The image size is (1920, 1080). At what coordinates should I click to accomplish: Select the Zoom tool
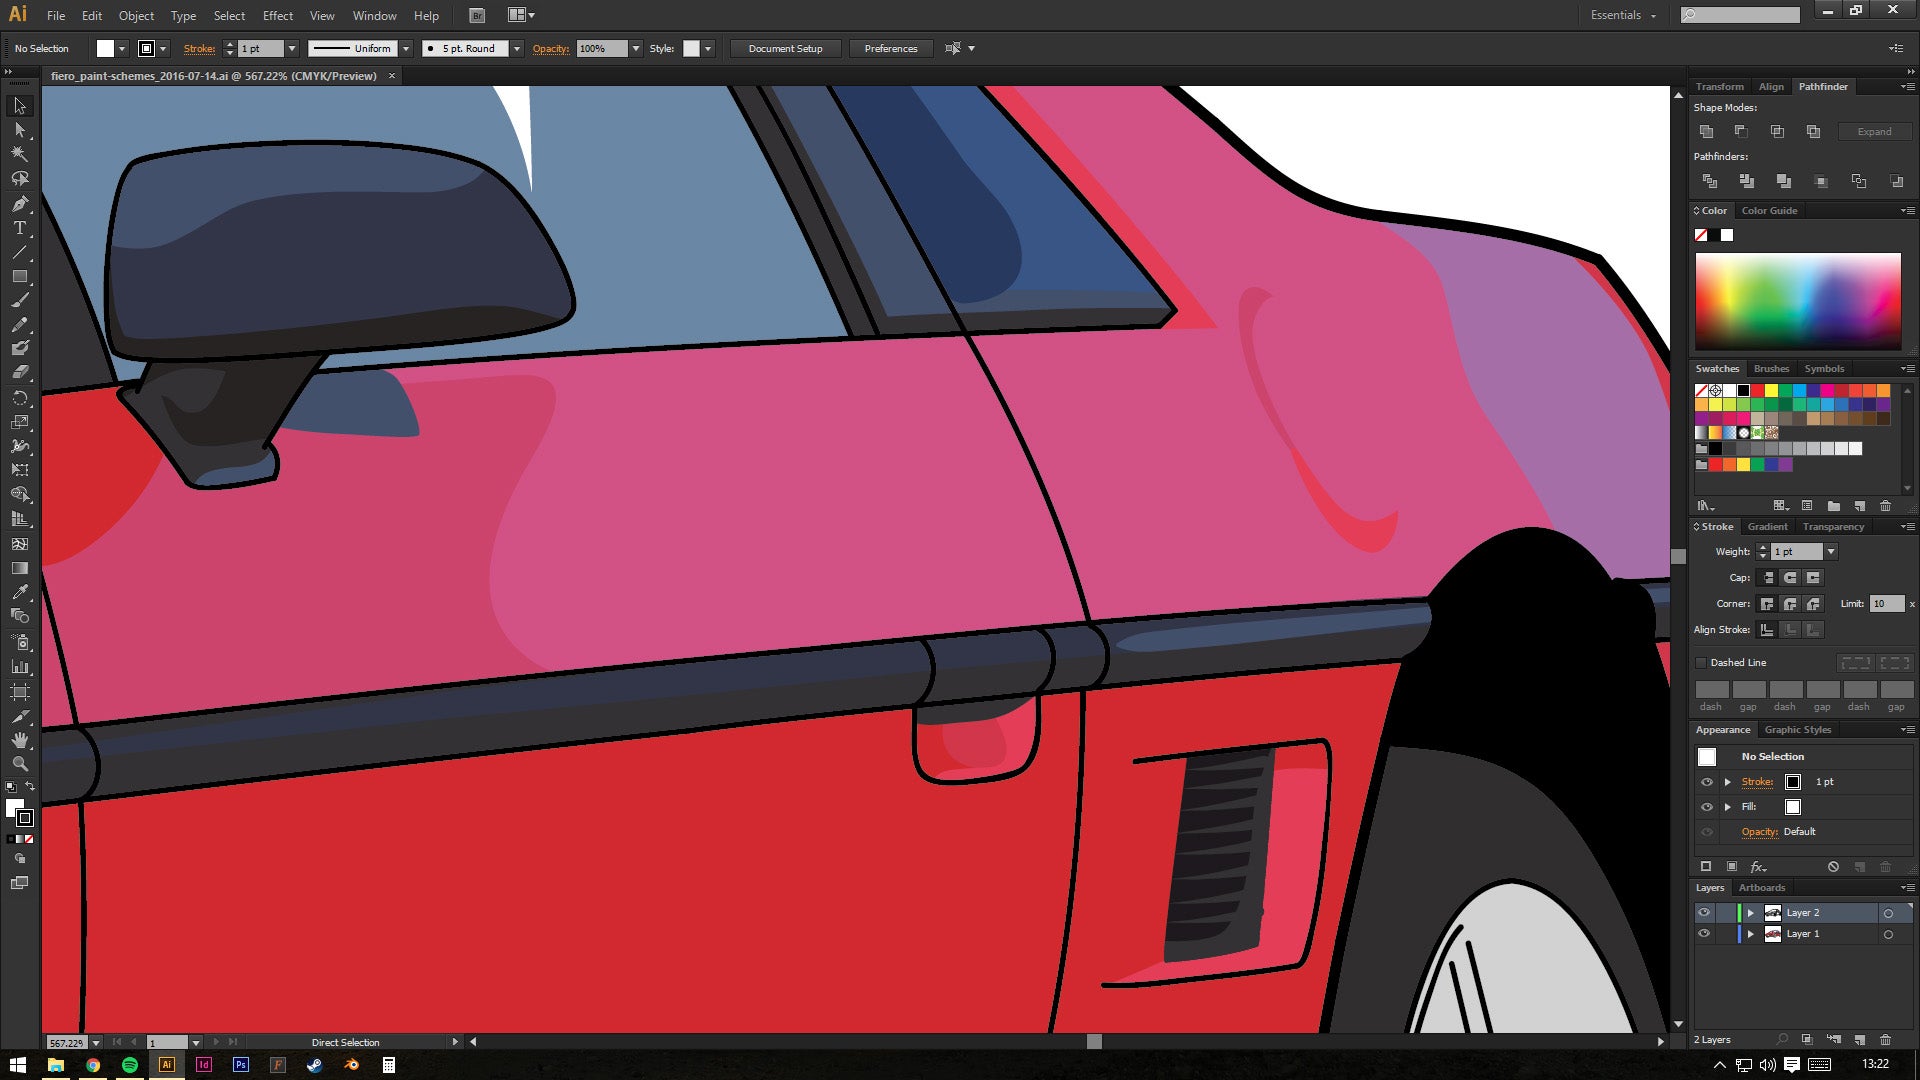tap(19, 764)
